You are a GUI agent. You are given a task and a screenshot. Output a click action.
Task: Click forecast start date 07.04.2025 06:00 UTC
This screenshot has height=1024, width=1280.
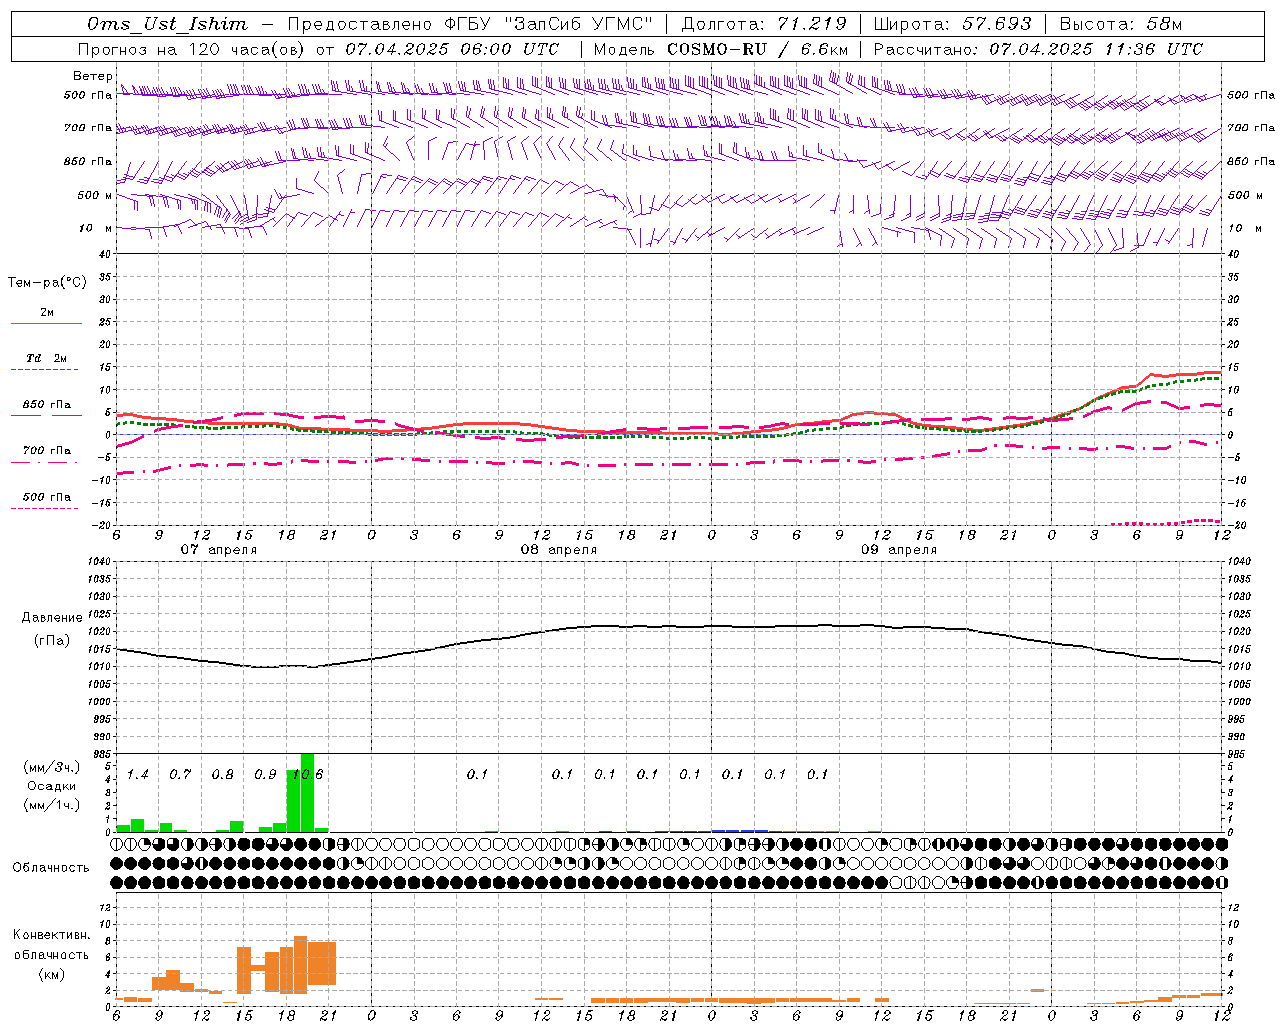(x=452, y=49)
